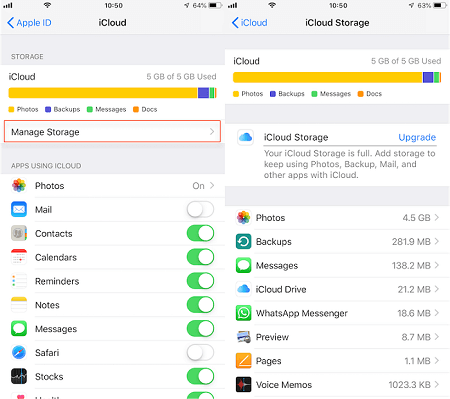Tap the iCloud cloud icon beside Upgrade
Viewport: 450px width, 399px height.
pos(246,137)
